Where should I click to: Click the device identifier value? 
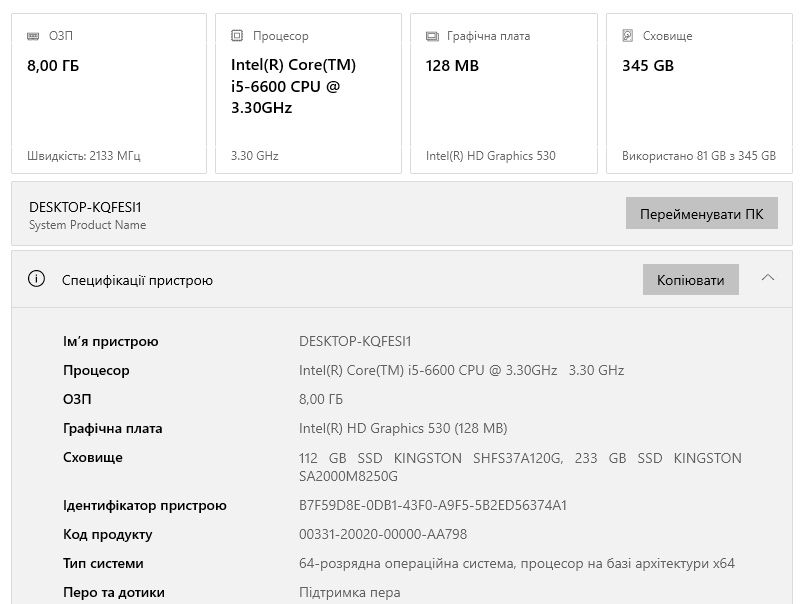[x=432, y=506]
